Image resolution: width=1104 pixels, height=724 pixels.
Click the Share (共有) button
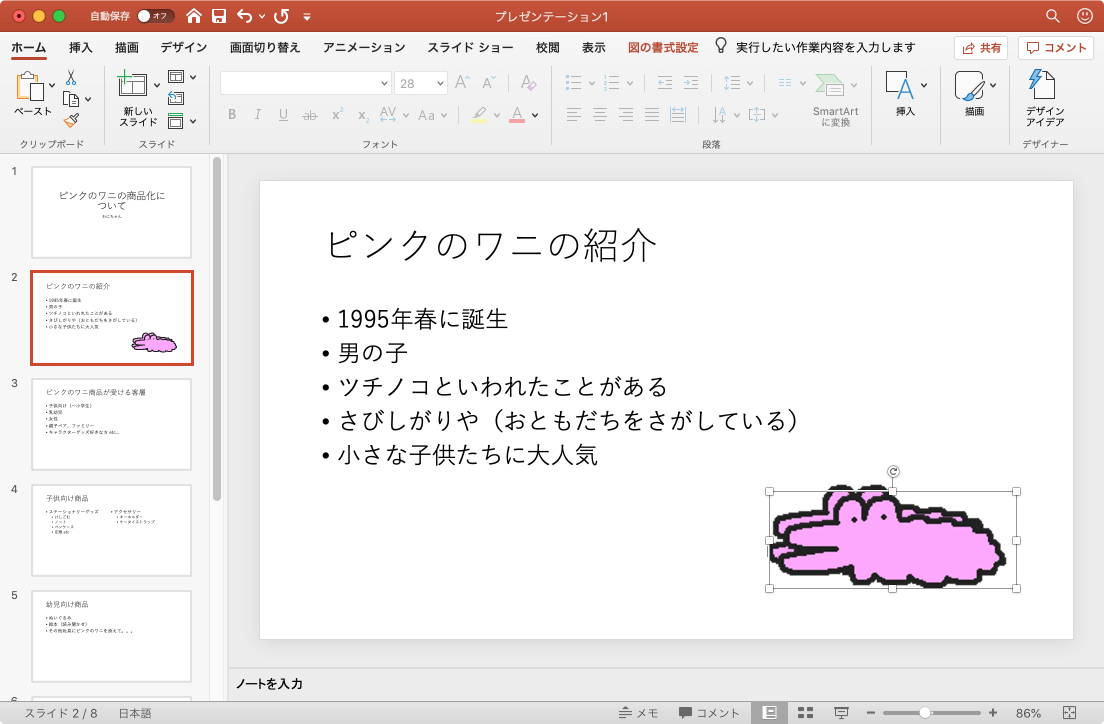980,47
